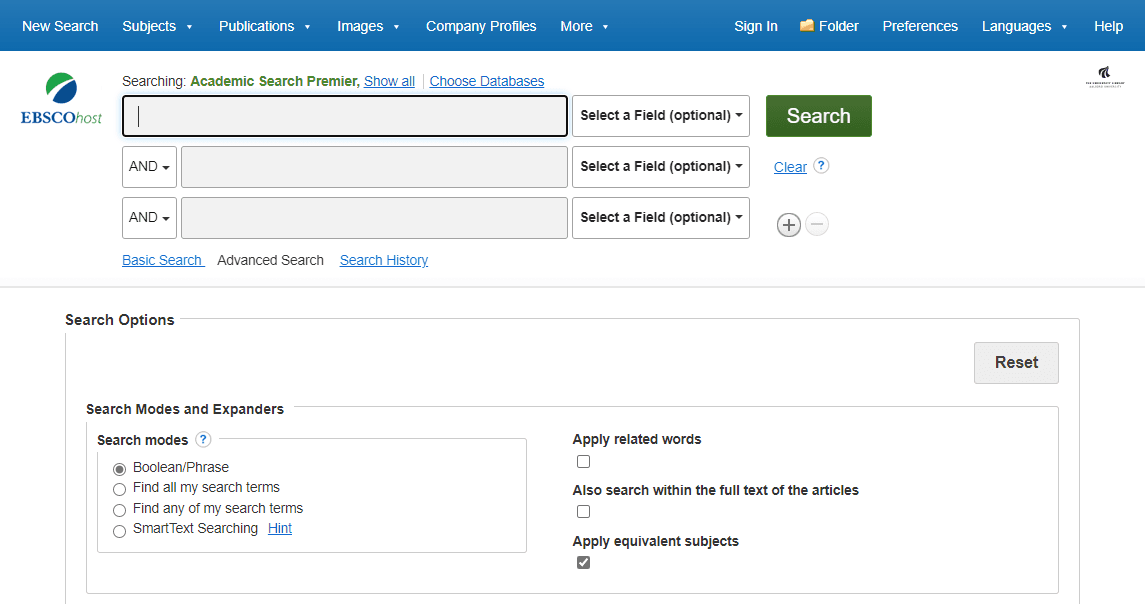The image size is (1145, 604).
Task: Open the Search modes help icon
Action: (203, 440)
